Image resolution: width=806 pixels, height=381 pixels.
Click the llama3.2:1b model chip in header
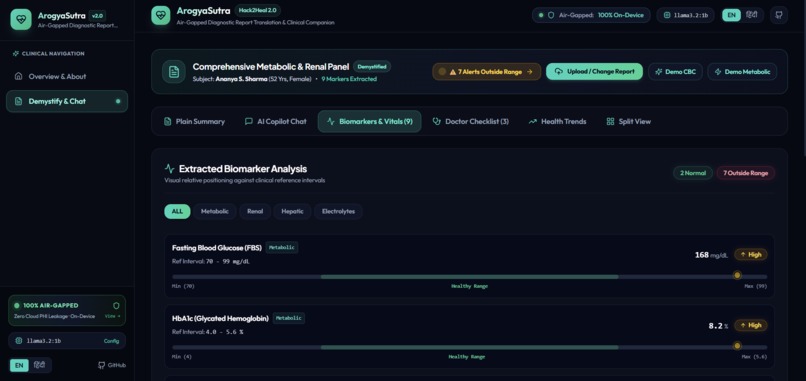click(x=685, y=15)
